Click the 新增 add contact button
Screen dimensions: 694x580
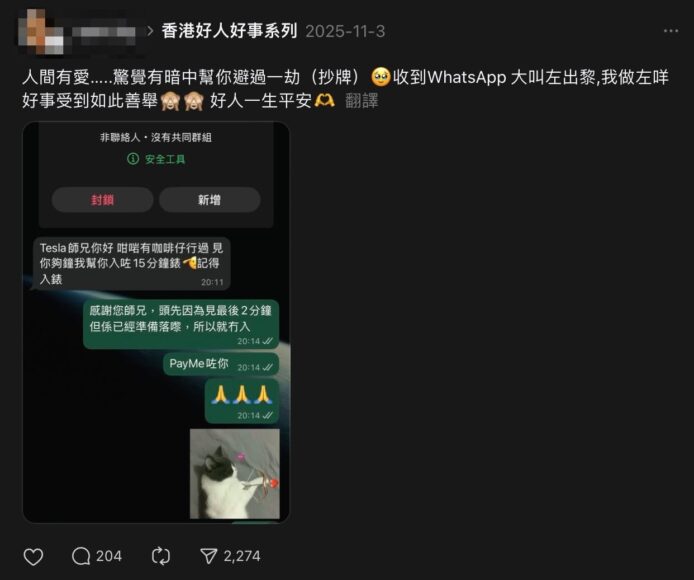pos(209,200)
